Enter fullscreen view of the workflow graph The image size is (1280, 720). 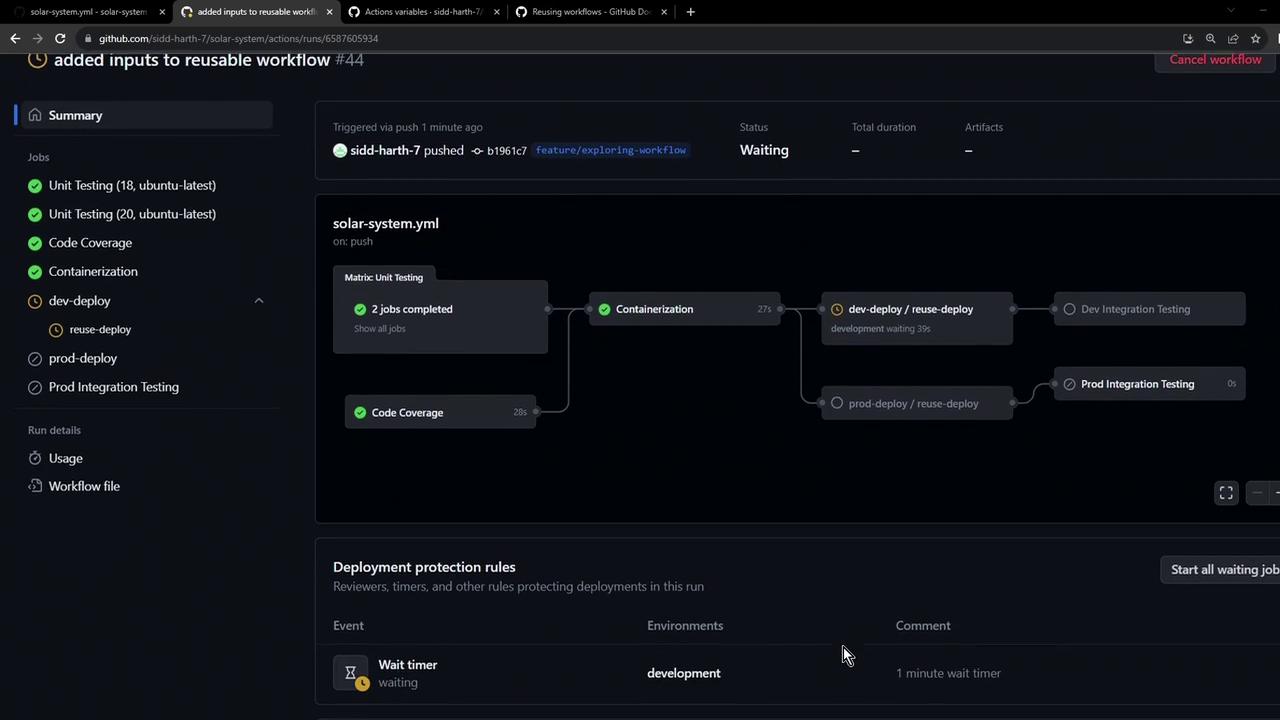coord(1226,493)
